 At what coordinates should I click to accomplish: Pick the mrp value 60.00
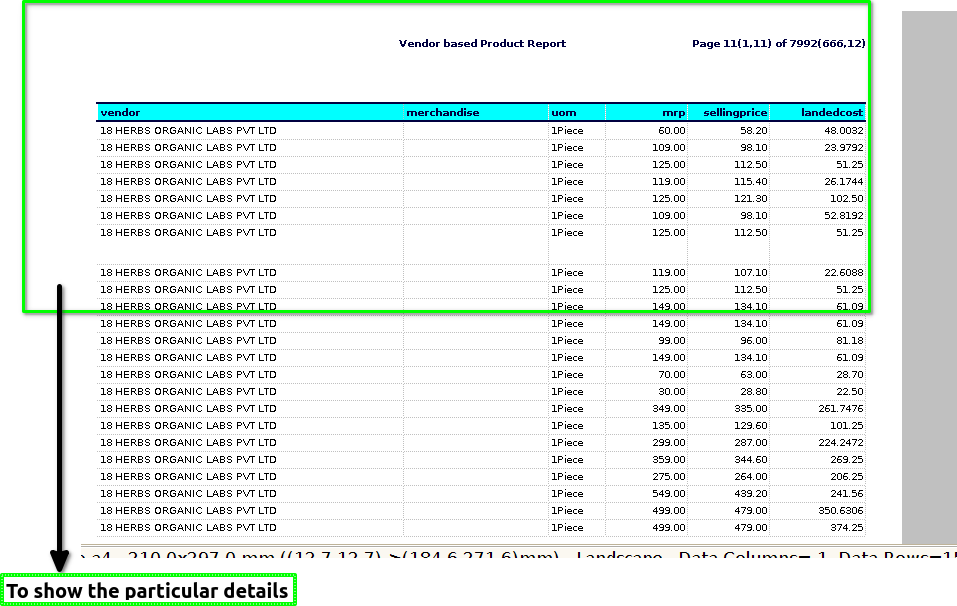tap(671, 131)
